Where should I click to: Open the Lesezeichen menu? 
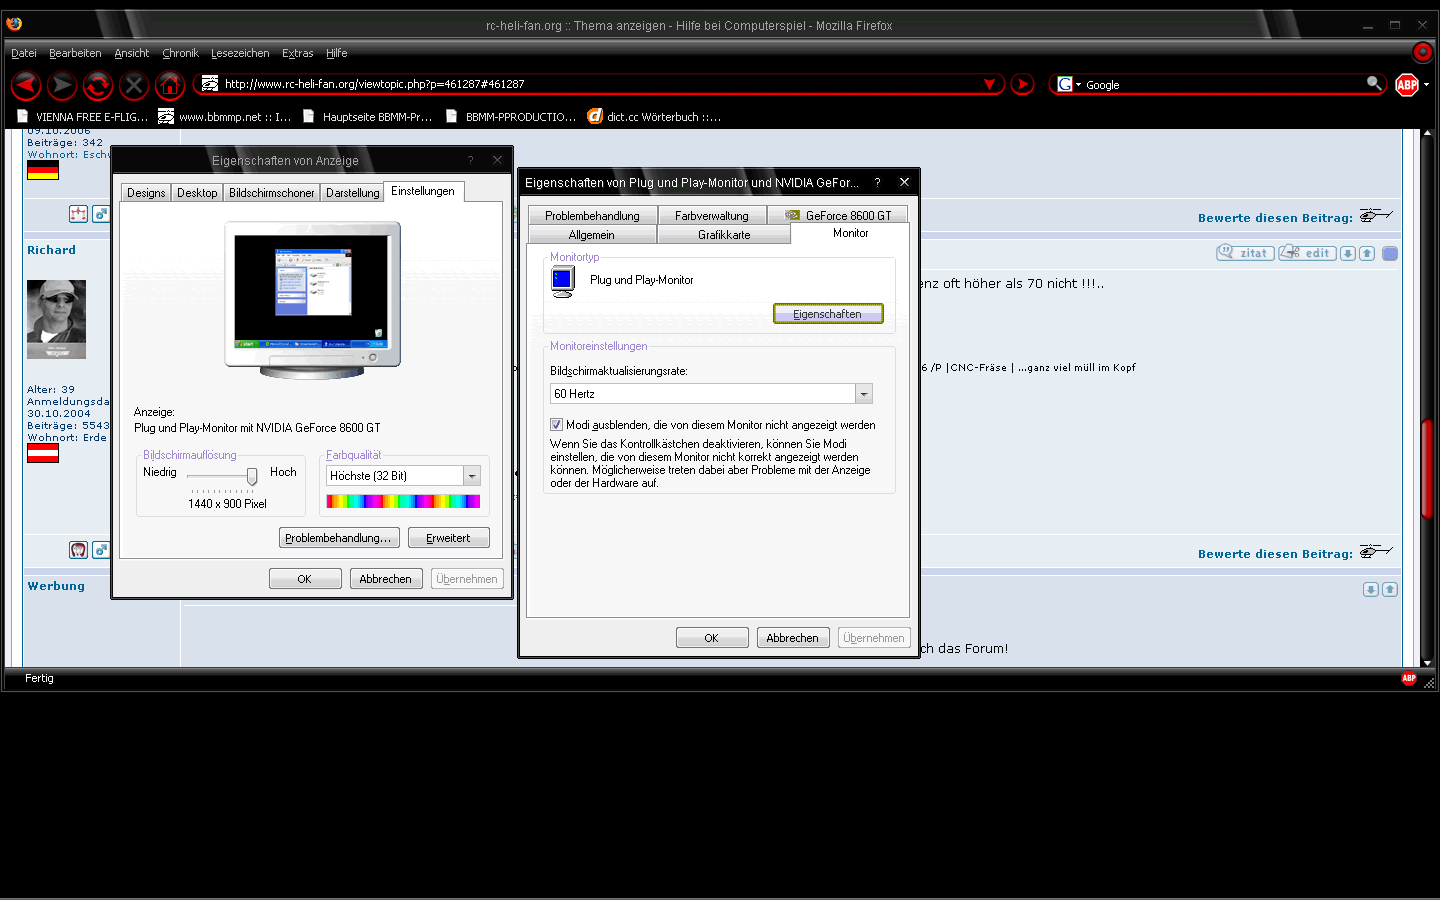point(240,53)
